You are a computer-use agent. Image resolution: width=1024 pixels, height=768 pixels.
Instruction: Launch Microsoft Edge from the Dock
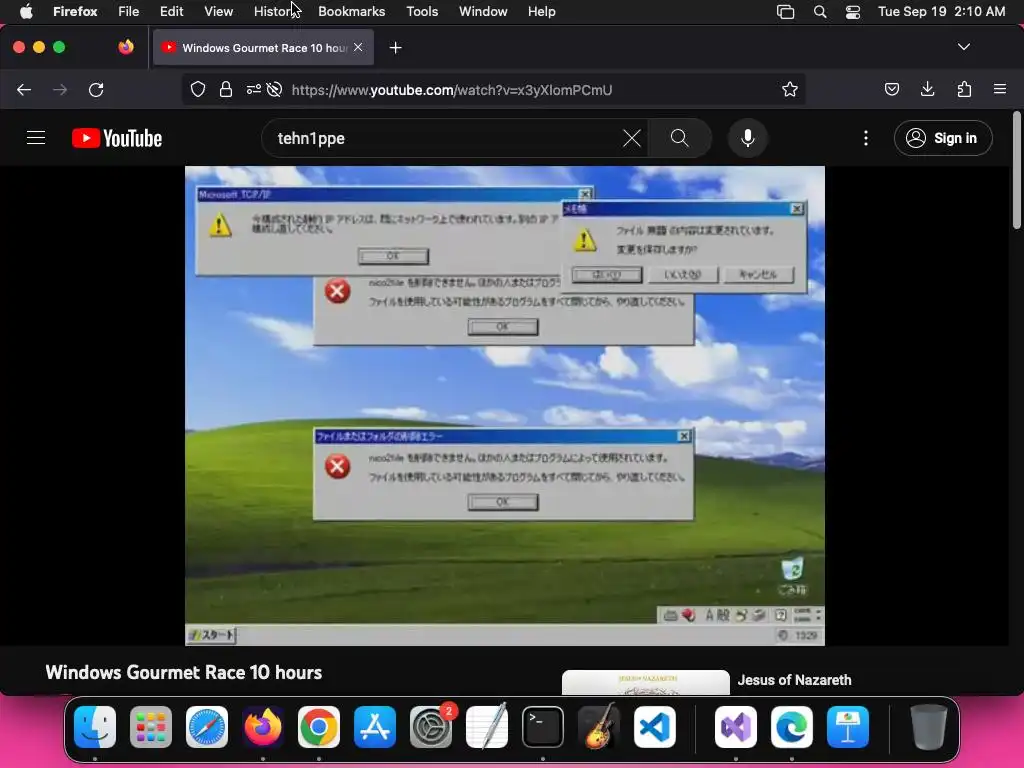tap(792, 727)
